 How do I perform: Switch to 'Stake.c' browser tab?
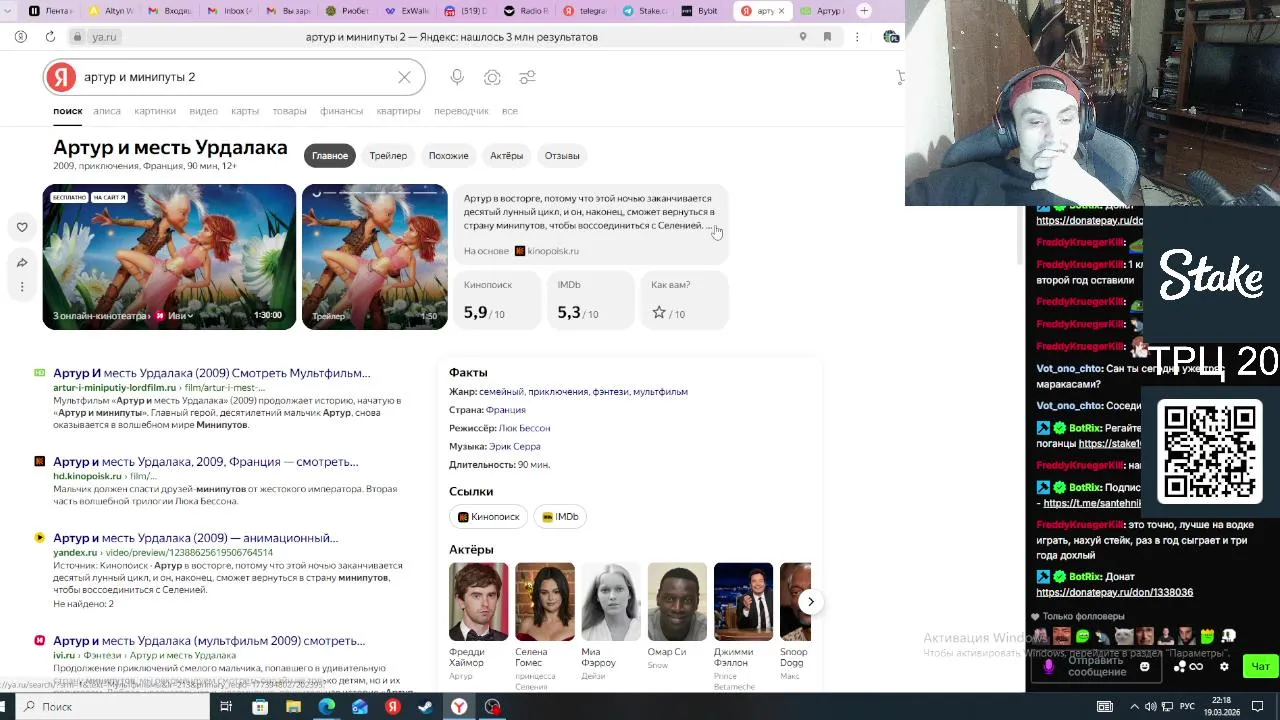coord(644,11)
